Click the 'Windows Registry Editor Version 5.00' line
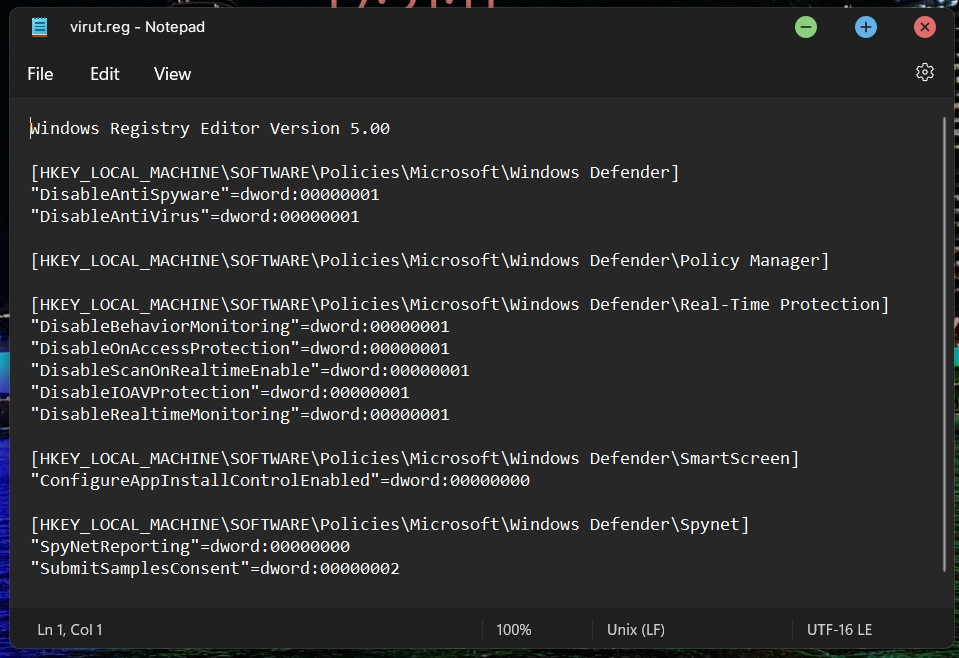The height and width of the screenshot is (658, 959). 210,128
